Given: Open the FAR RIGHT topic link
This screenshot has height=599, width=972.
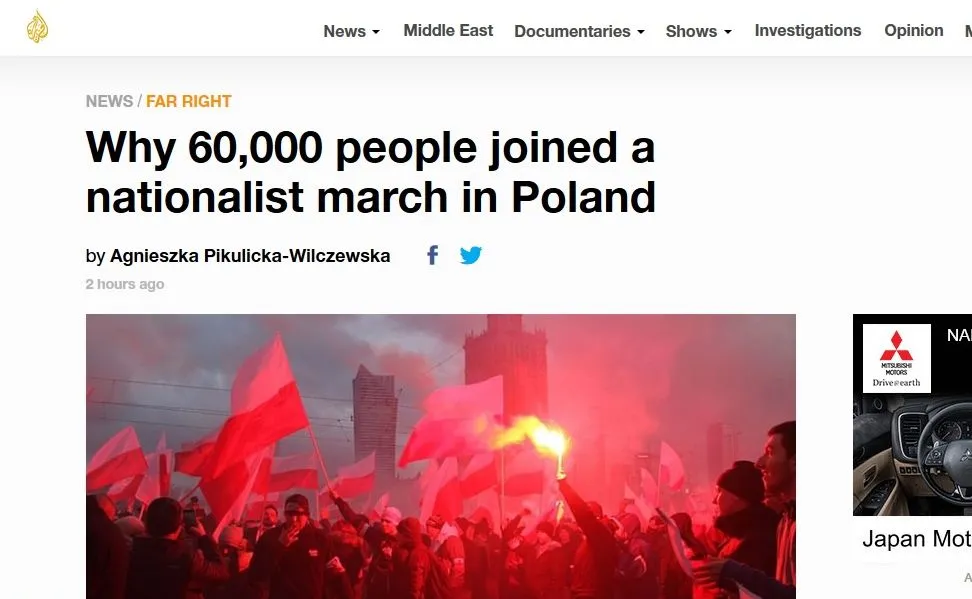Looking at the screenshot, I should (x=189, y=101).
